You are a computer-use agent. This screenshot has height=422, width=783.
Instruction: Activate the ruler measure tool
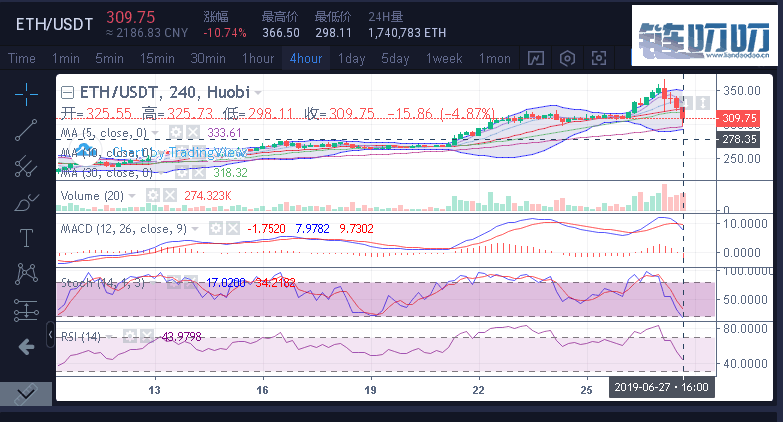click(x=25, y=394)
